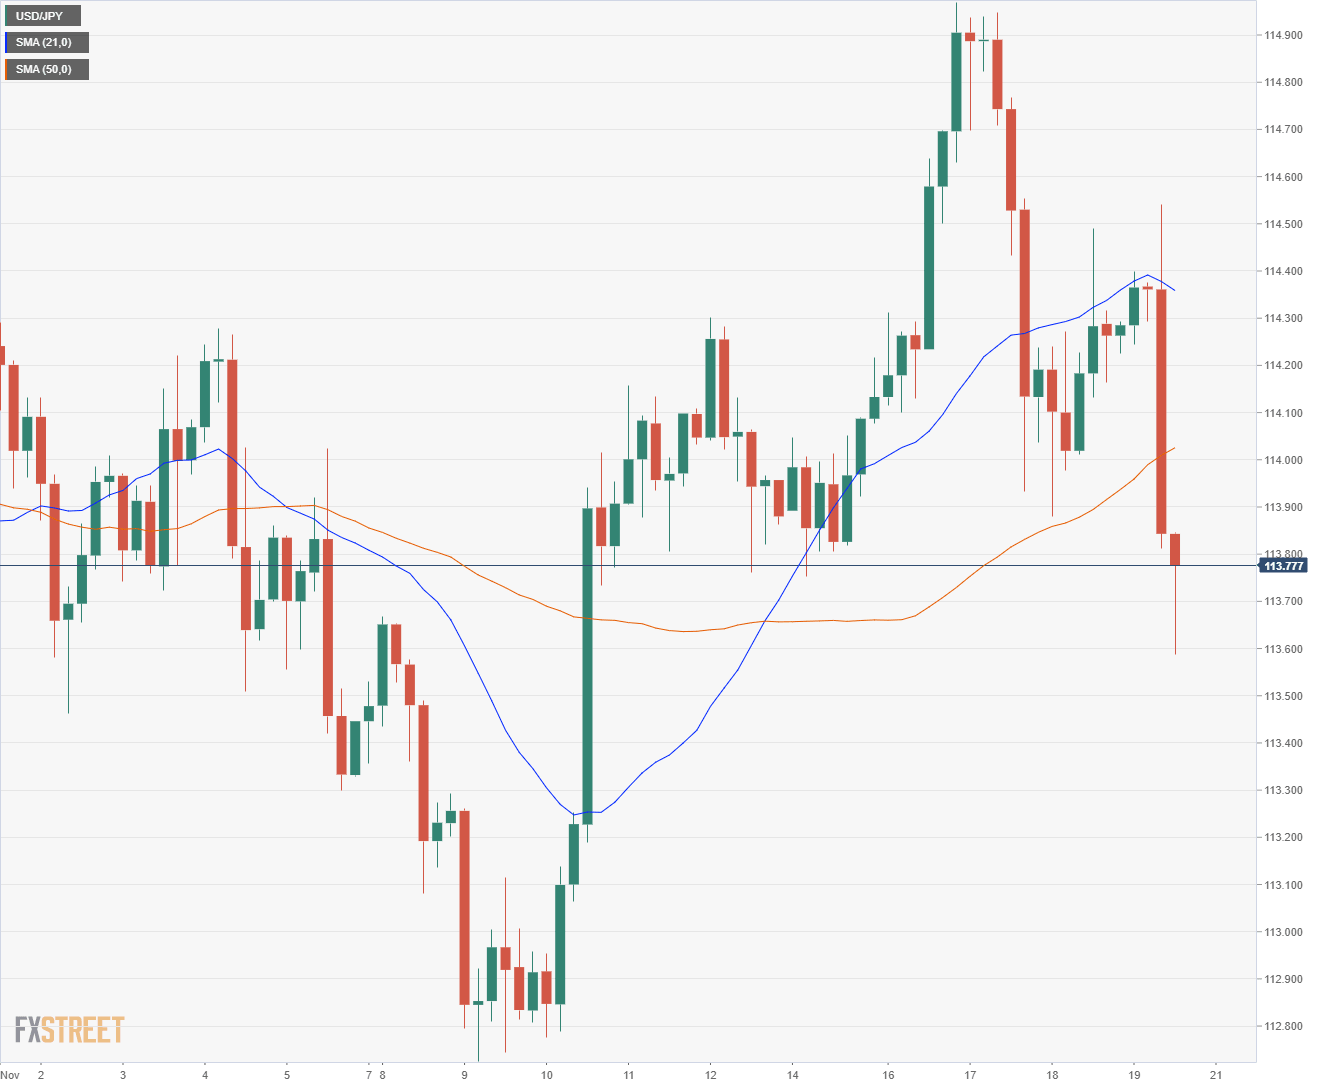Click date 10 on the time axis

coord(547,1075)
